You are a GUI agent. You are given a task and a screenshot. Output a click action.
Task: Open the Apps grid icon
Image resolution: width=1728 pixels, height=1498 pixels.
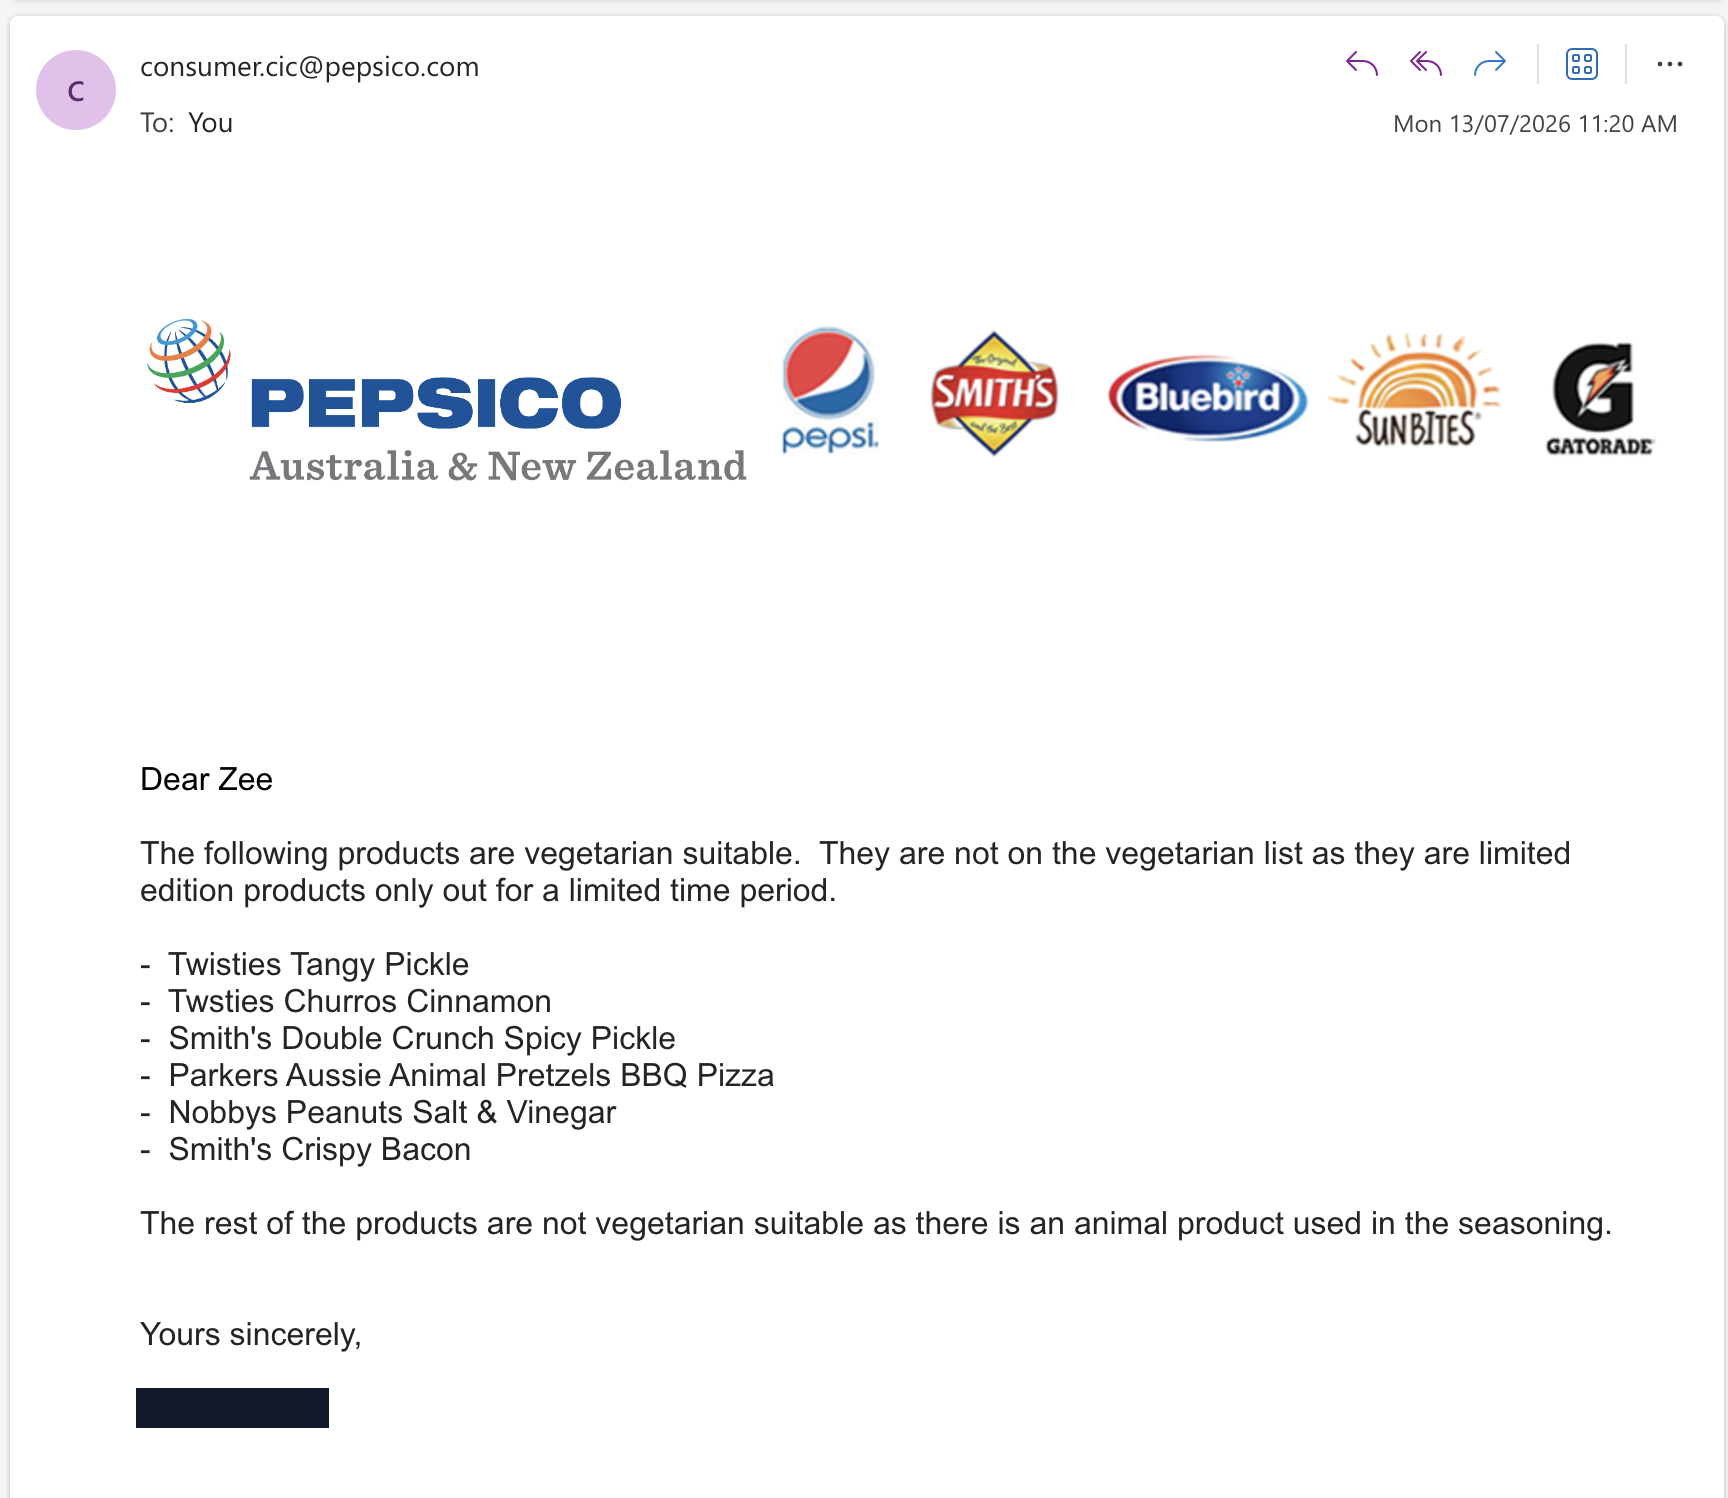pyautogui.click(x=1582, y=64)
